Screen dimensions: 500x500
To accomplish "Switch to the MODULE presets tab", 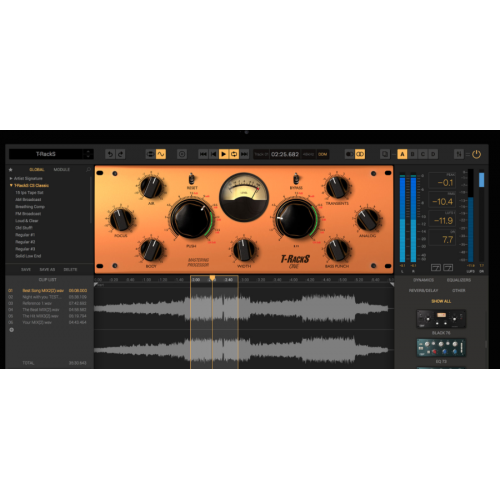I will pyautogui.click(x=62, y=170).
